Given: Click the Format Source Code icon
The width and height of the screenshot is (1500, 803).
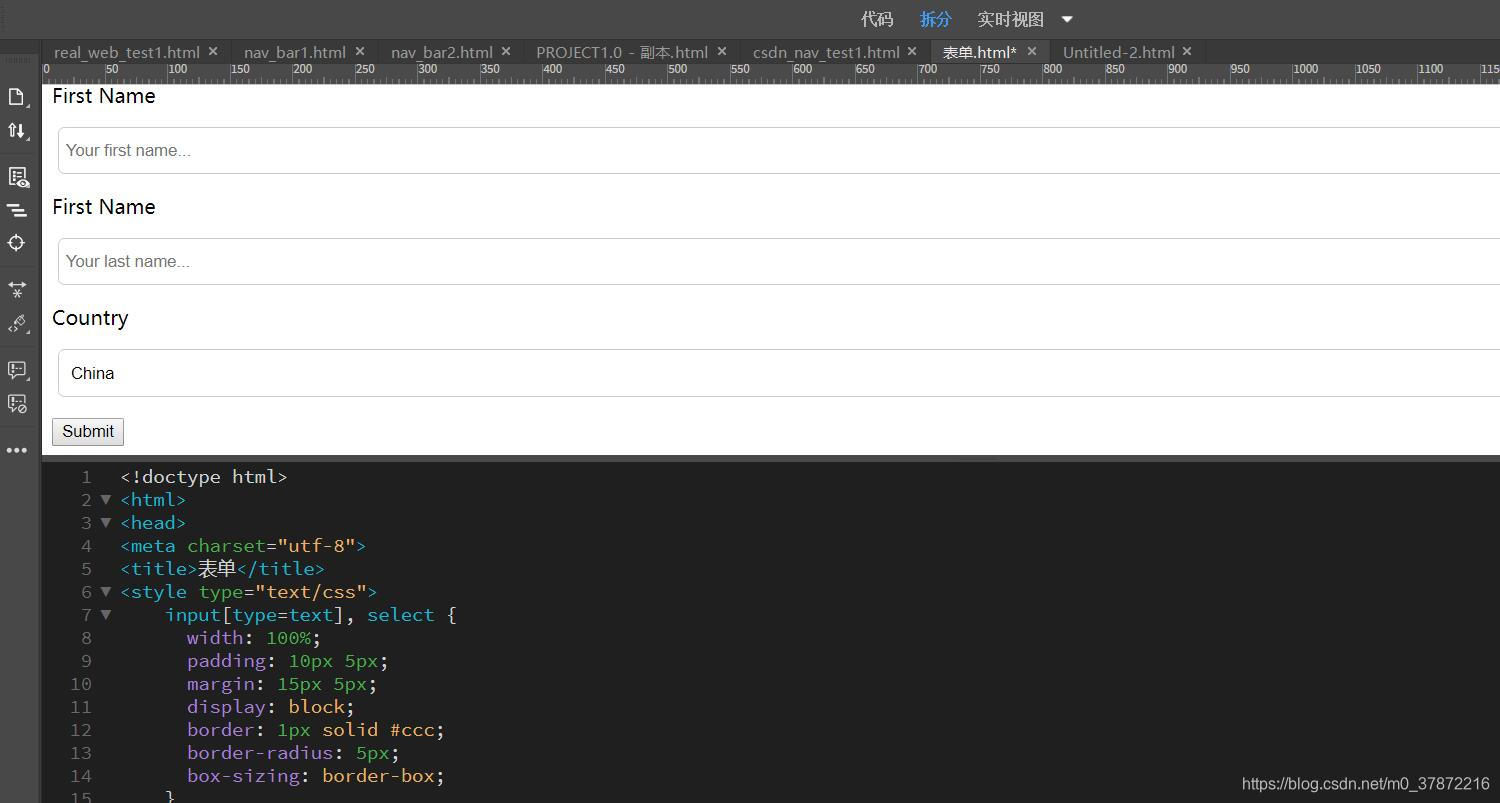Looking at the screenshot, I should (x=17, y=323).
